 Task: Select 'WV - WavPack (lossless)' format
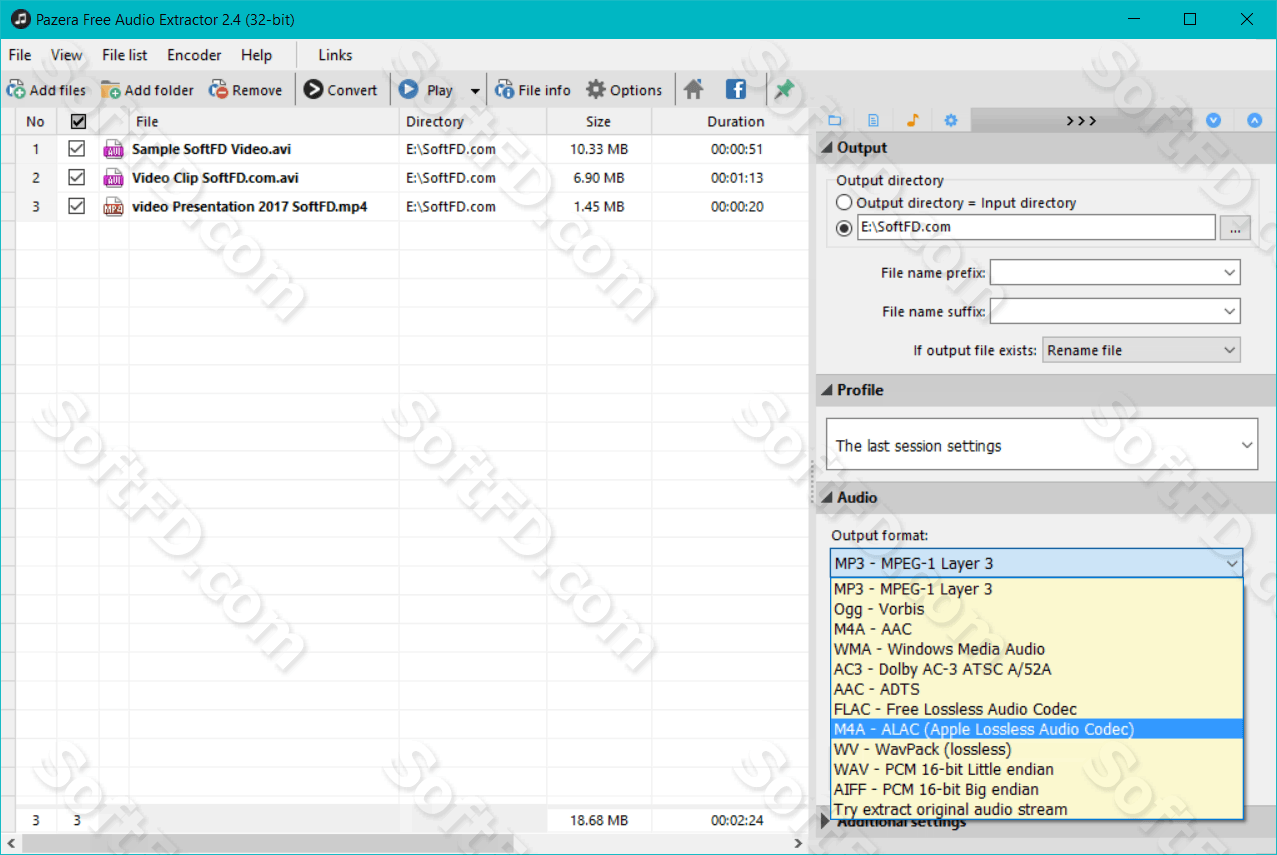(1036, 749)
